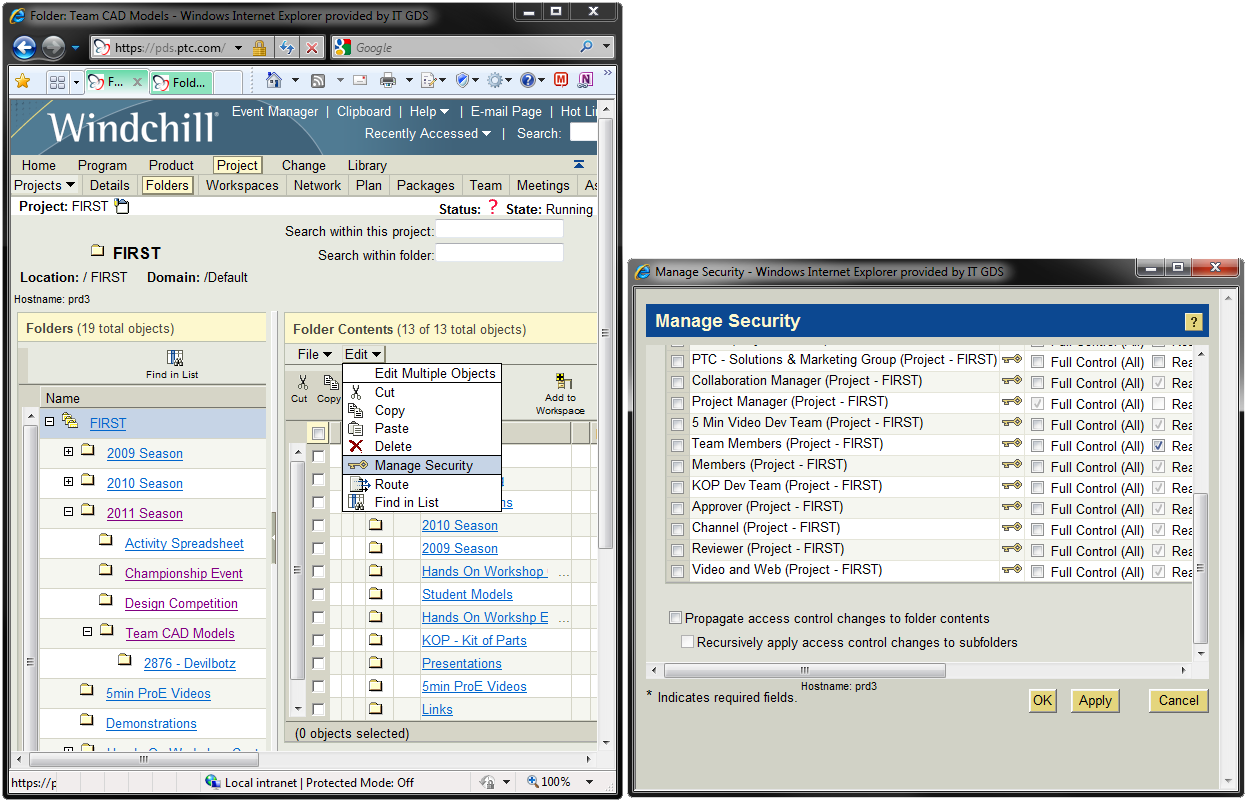Collapse the FIRST root folder tree node

(49, 422)
